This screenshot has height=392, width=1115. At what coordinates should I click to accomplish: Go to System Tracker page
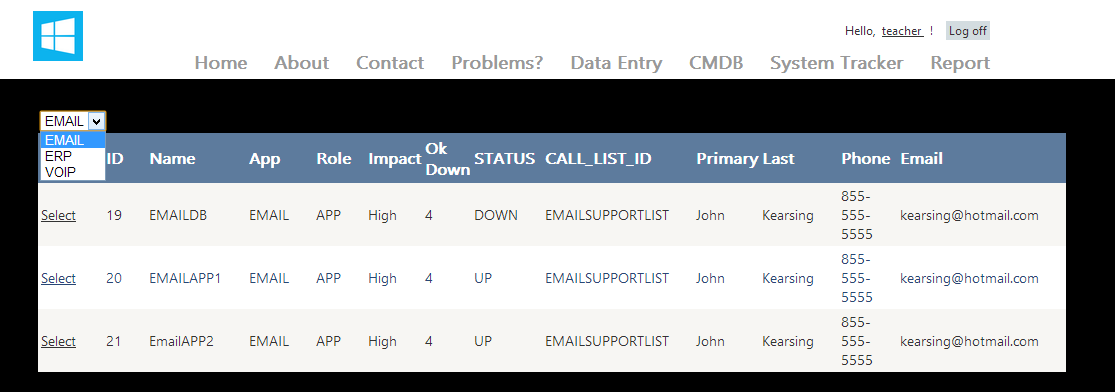tap(836, 63)
